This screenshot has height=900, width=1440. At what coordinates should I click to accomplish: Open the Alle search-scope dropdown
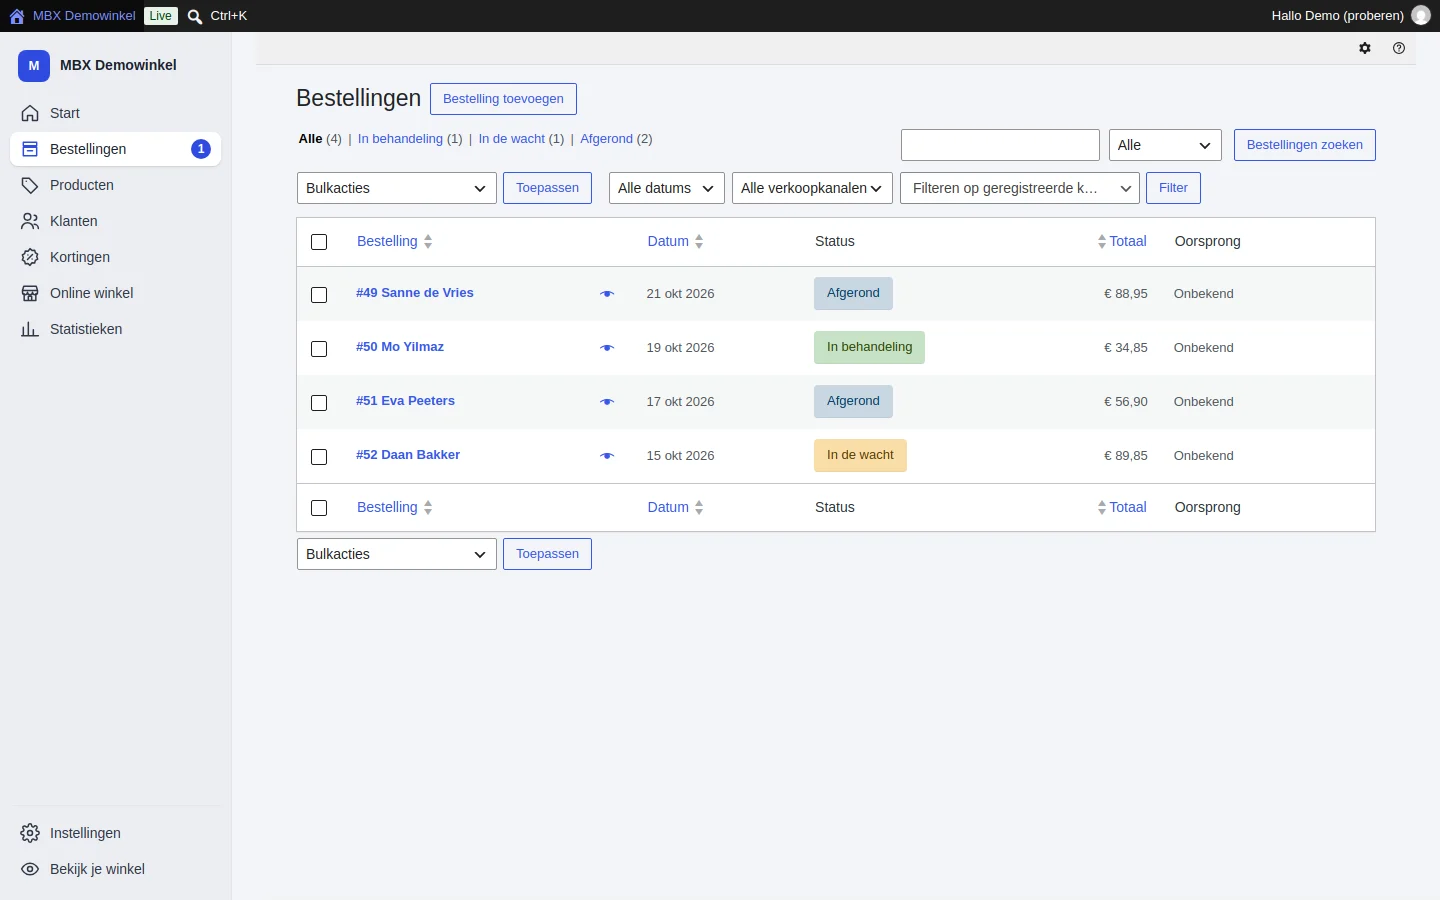[1165, 145]
